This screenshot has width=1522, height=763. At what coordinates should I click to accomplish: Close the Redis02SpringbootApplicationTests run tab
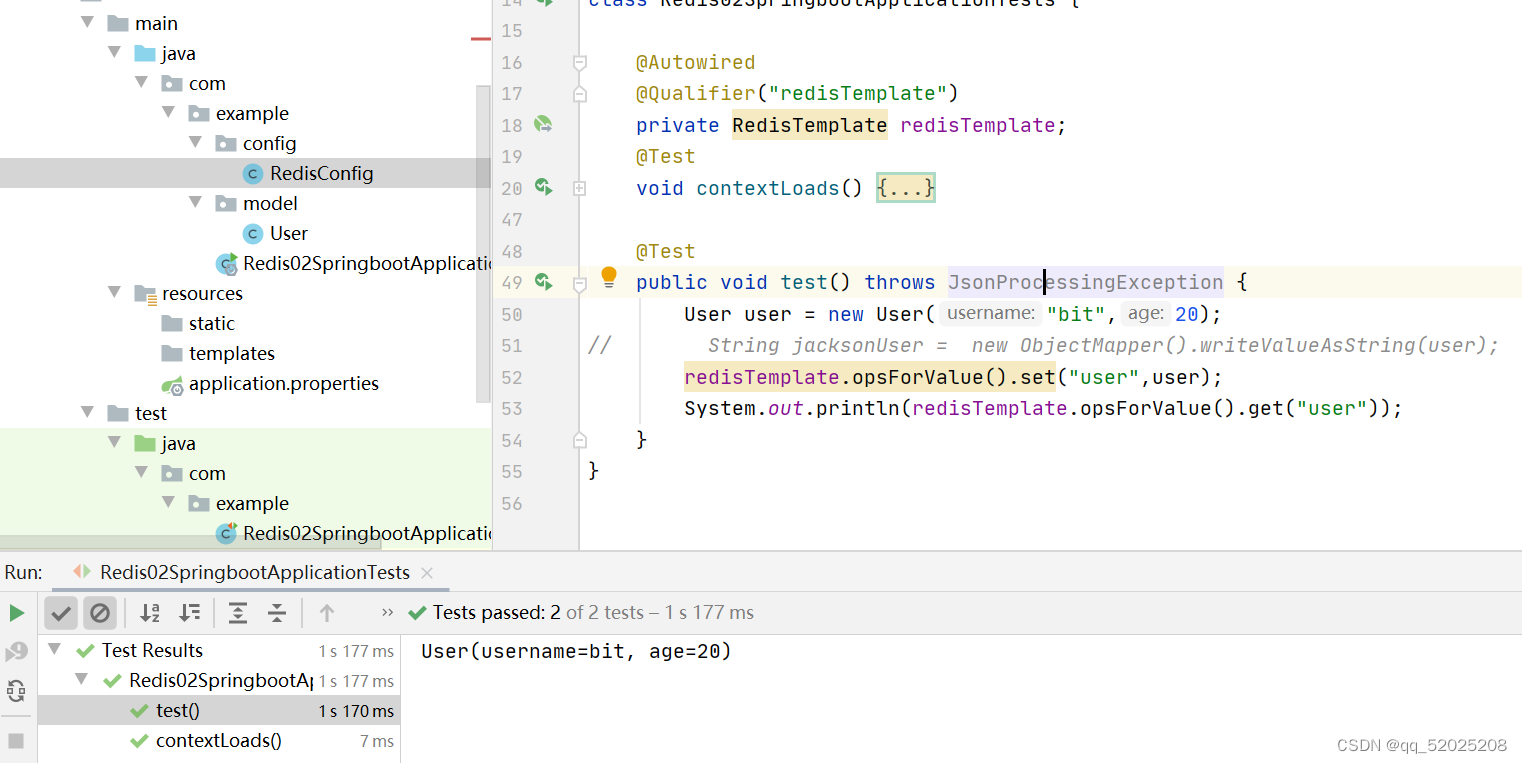tap(427, 573)
